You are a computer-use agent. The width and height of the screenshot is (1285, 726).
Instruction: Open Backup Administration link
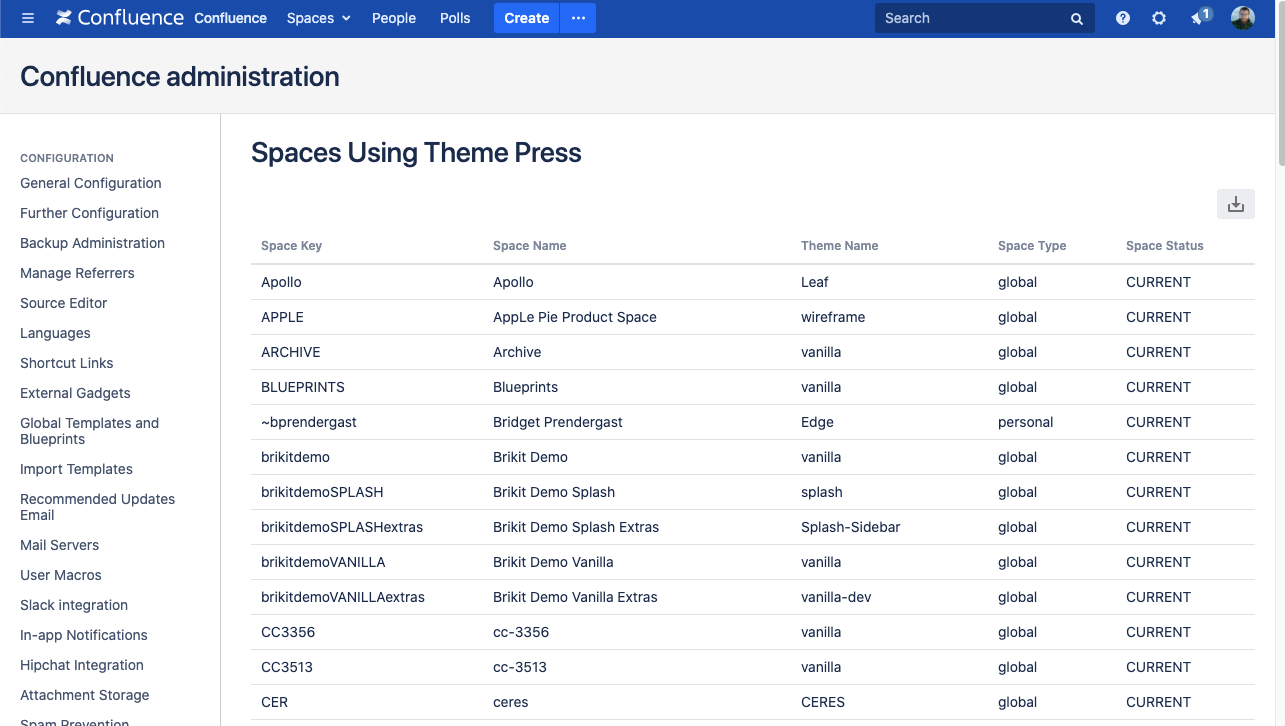click(x=93, y=243)
